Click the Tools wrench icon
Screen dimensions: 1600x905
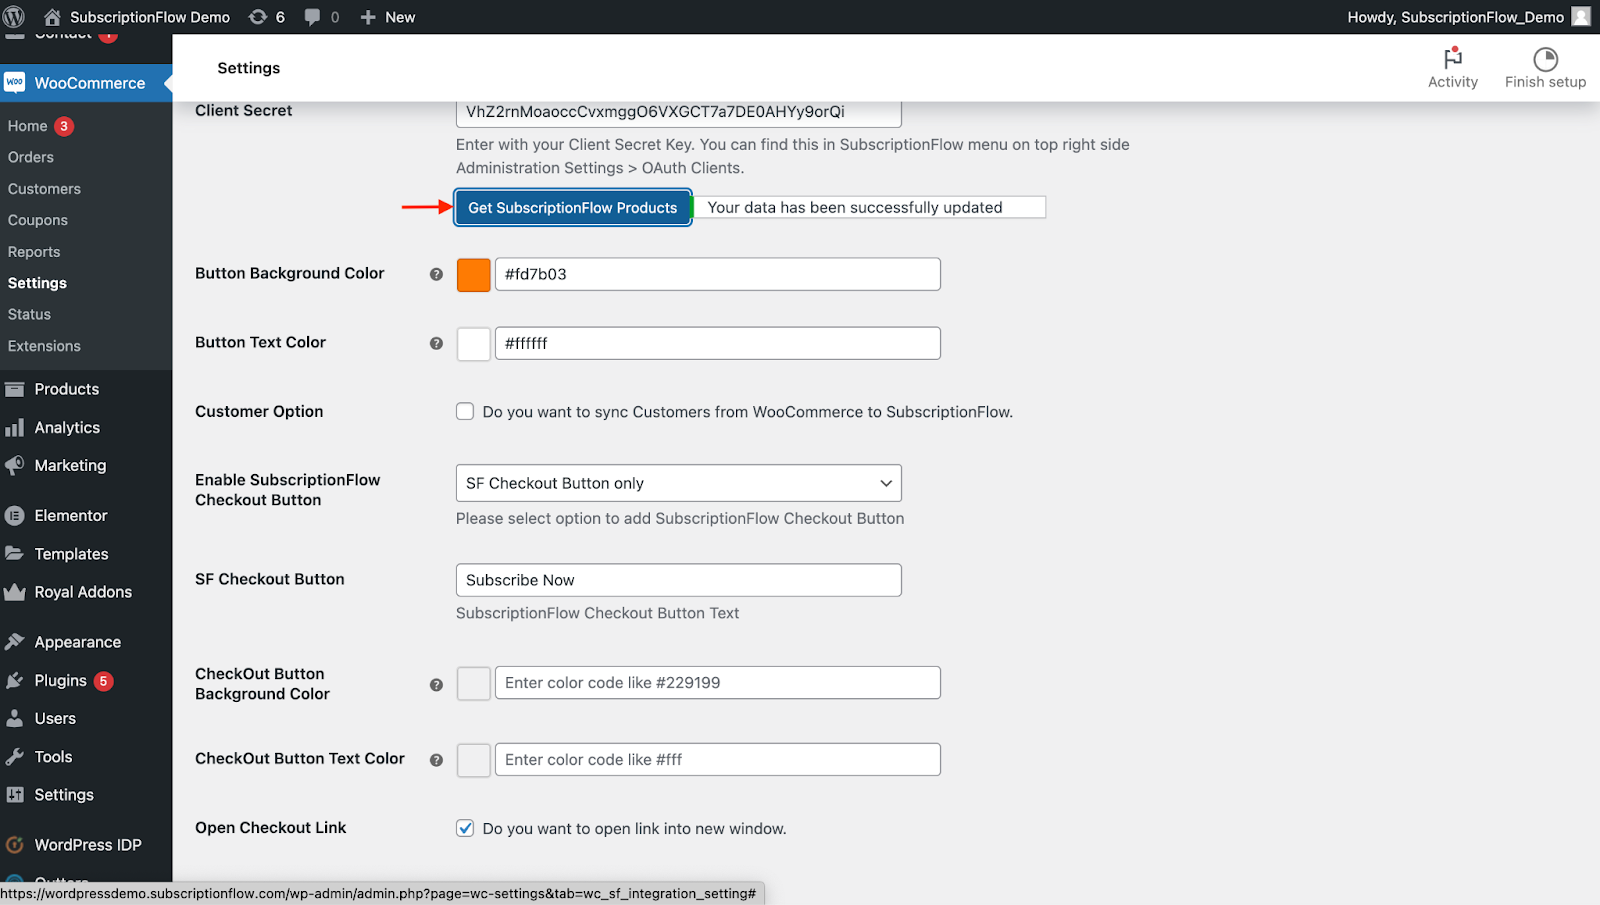[x=14, y=757]
